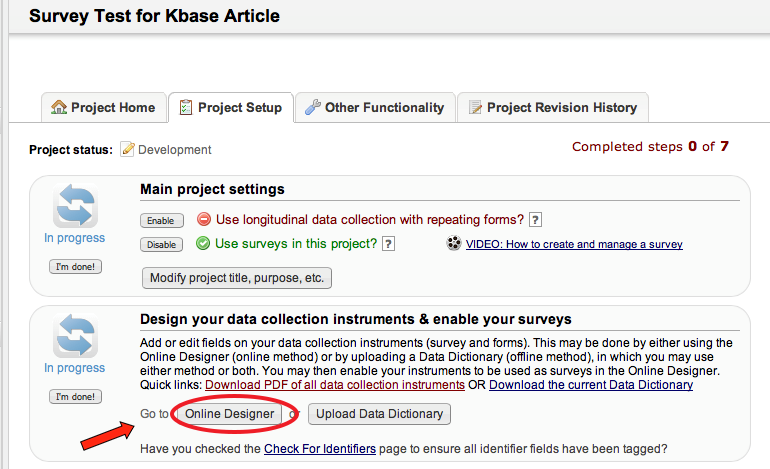The image size is (770, 469).
Task: Click Modify project title, purpose, etc. button
Action: 235,278
